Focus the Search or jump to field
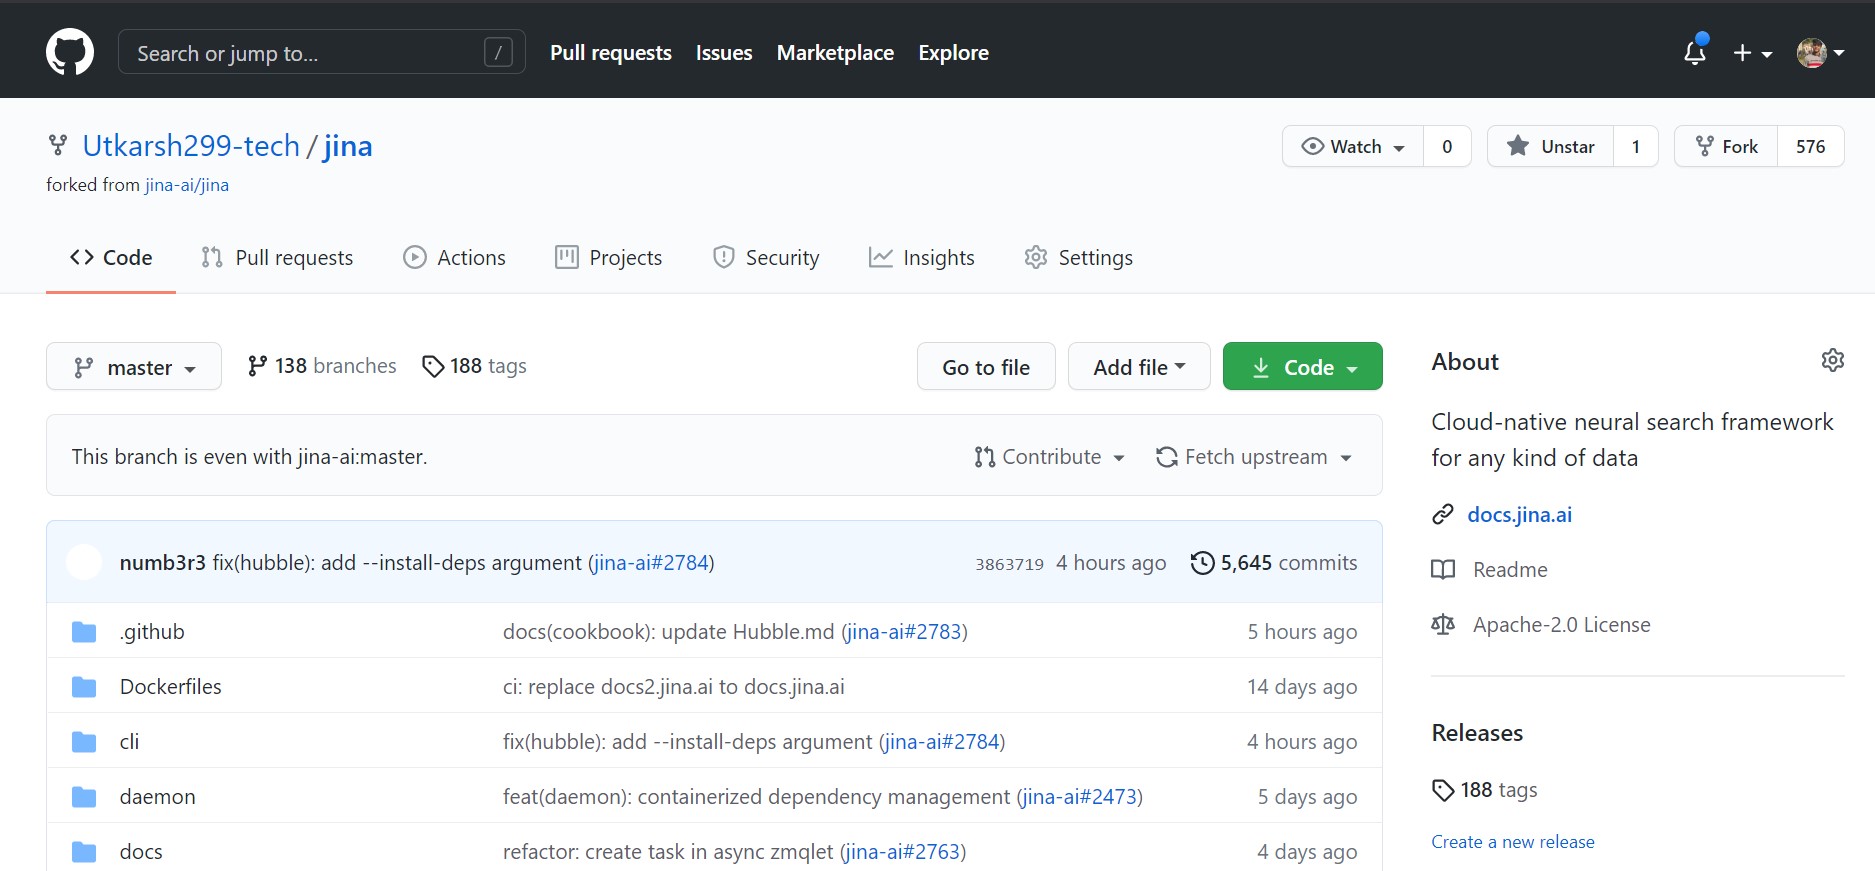The width and height of the screenshot is (1875, 871). [x=321, y=52]
